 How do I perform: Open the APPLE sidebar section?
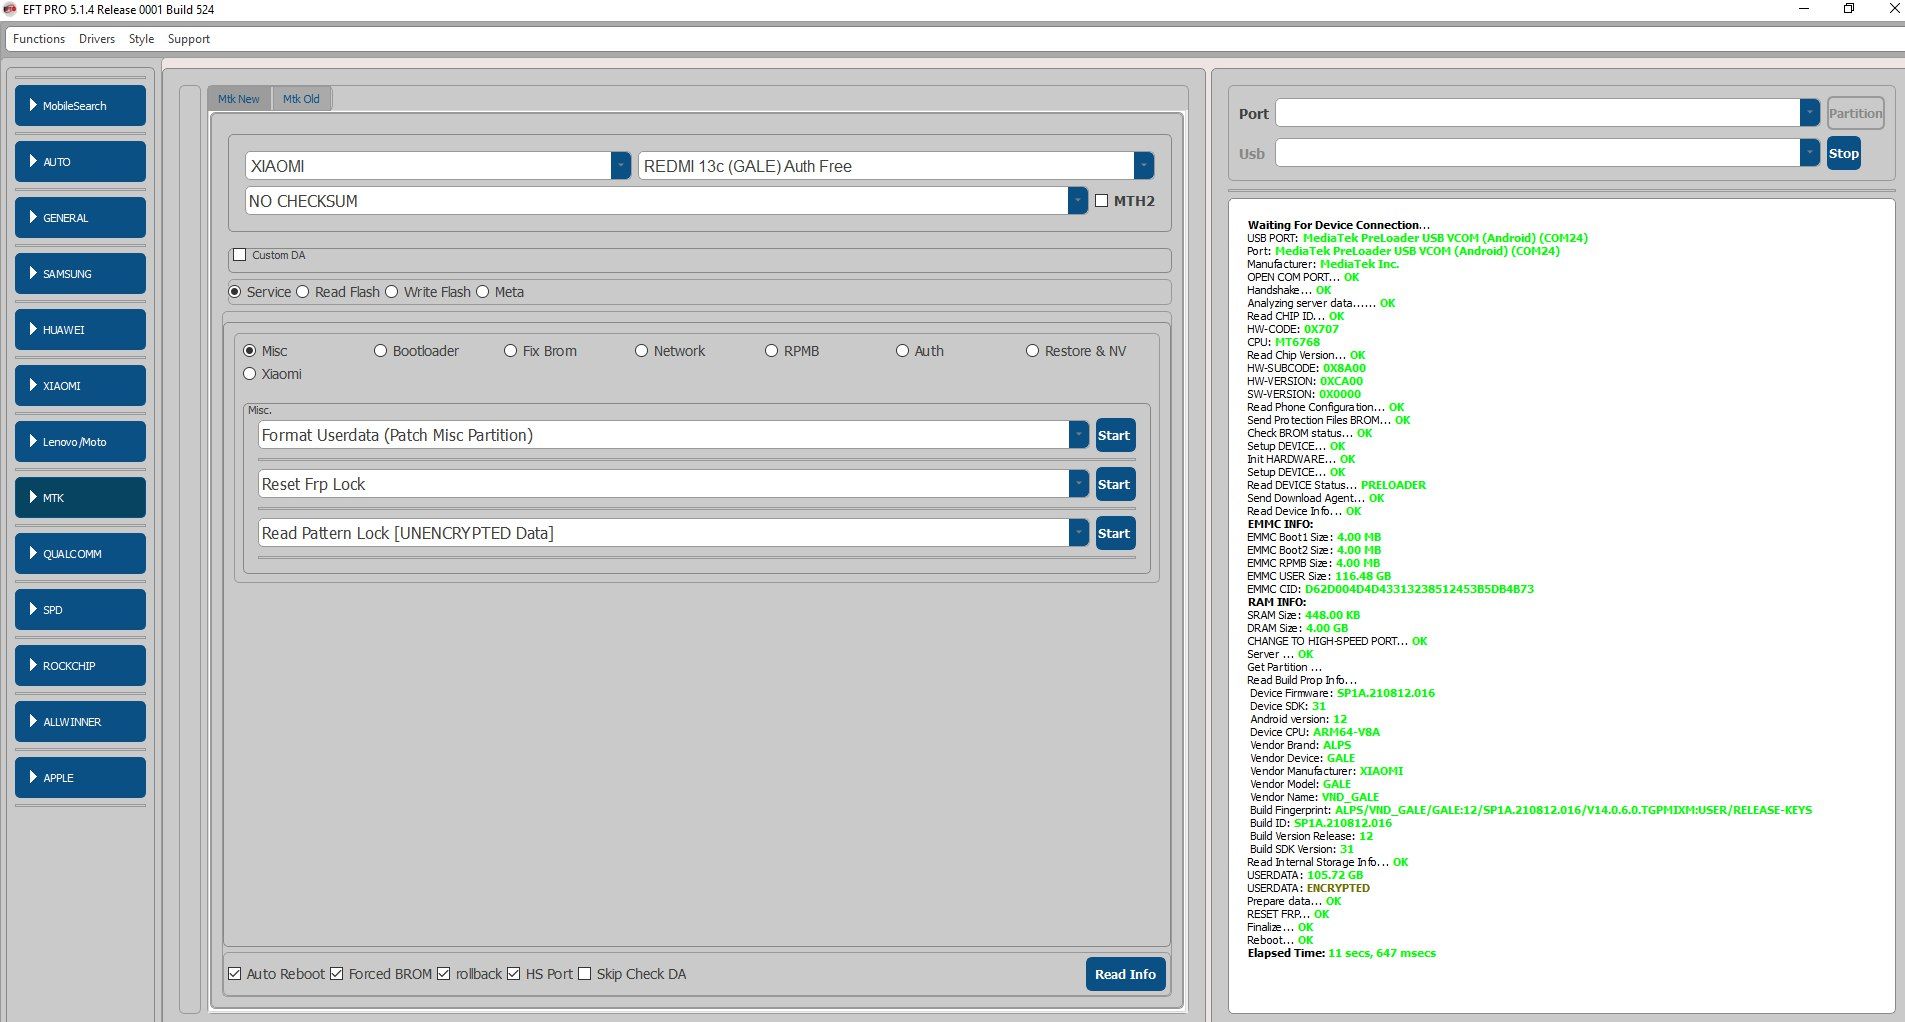click(80, 778)
